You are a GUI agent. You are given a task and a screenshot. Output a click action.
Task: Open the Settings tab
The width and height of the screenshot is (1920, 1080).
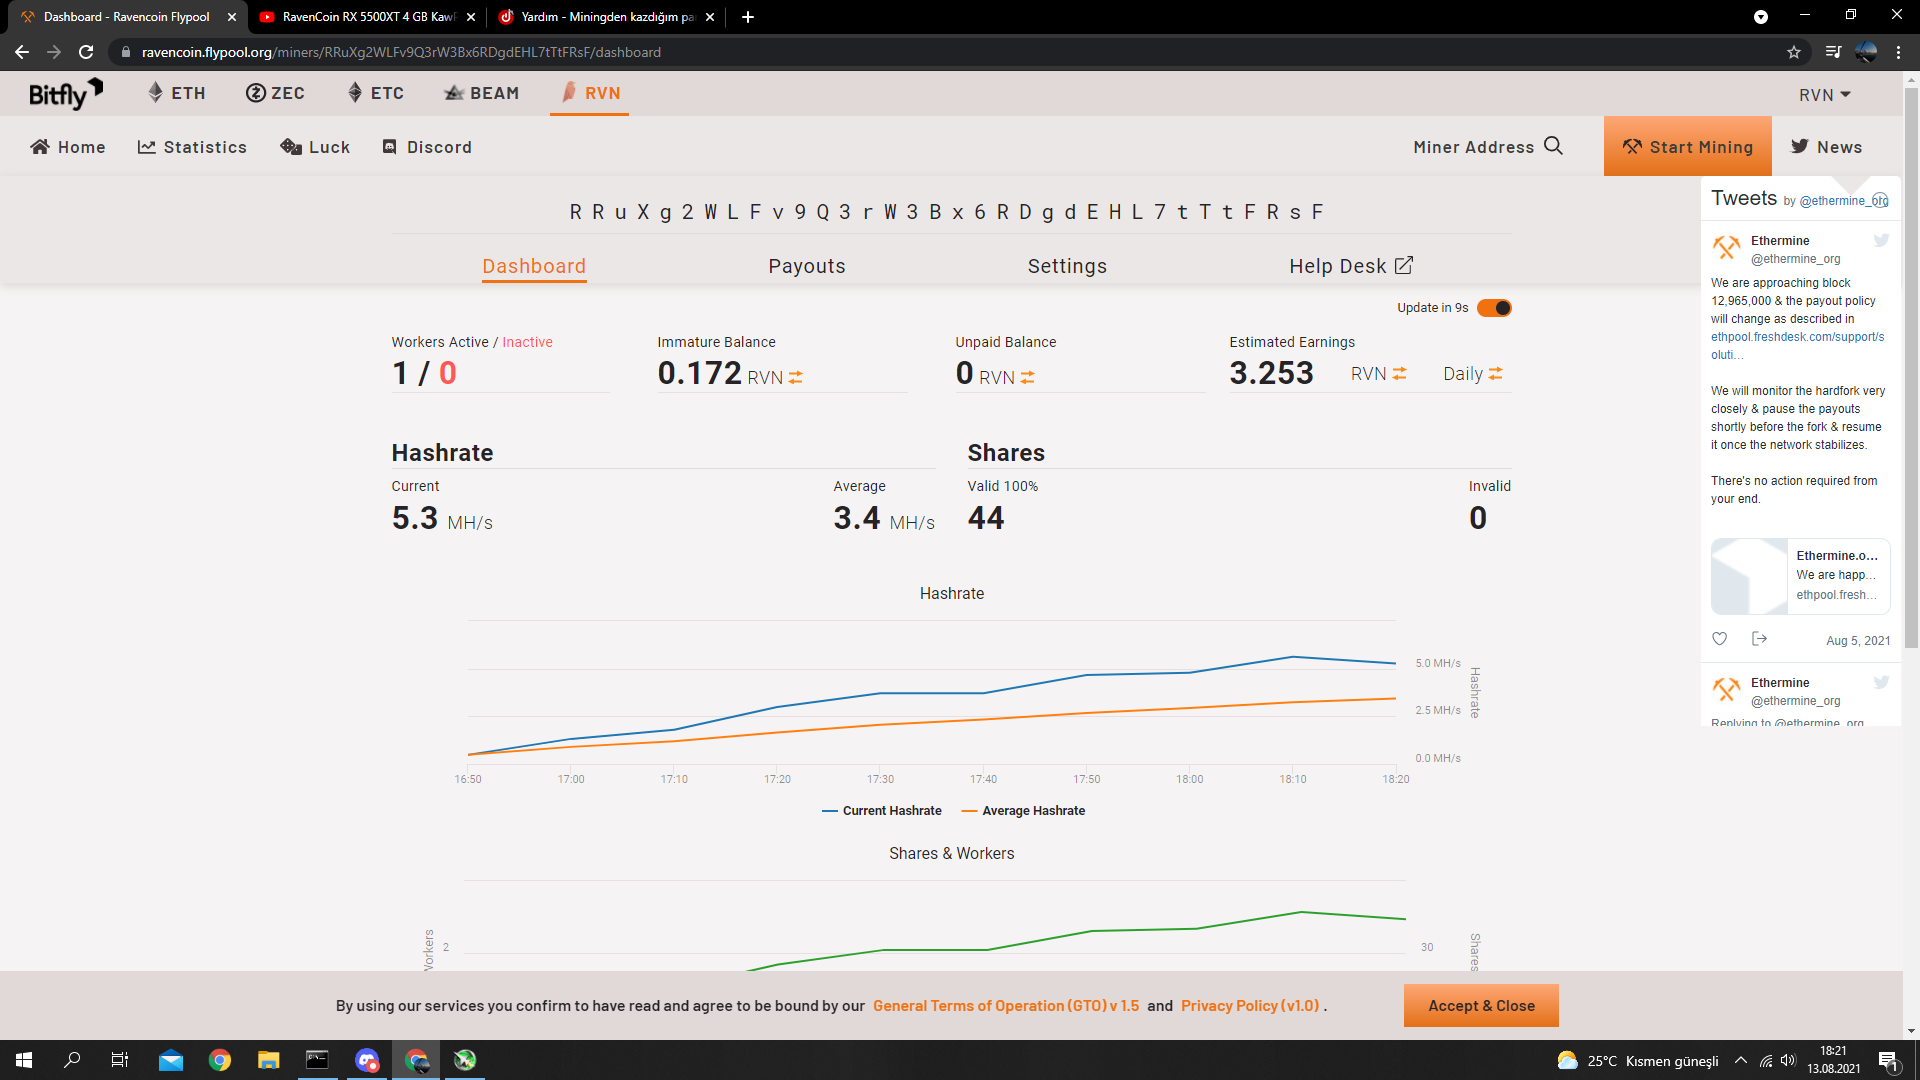click(1067, 266)
